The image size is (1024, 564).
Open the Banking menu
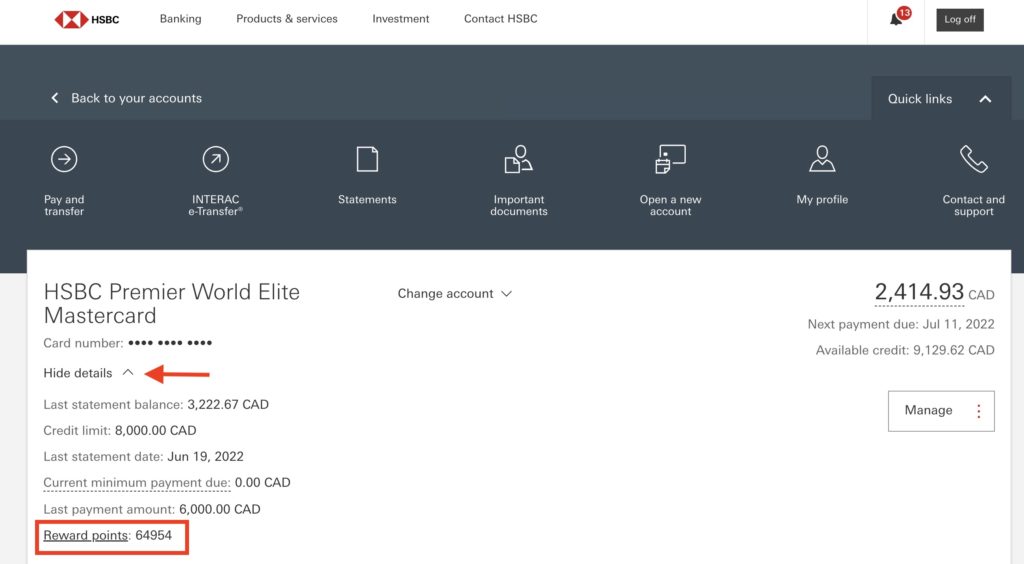[x=180, y=19]
